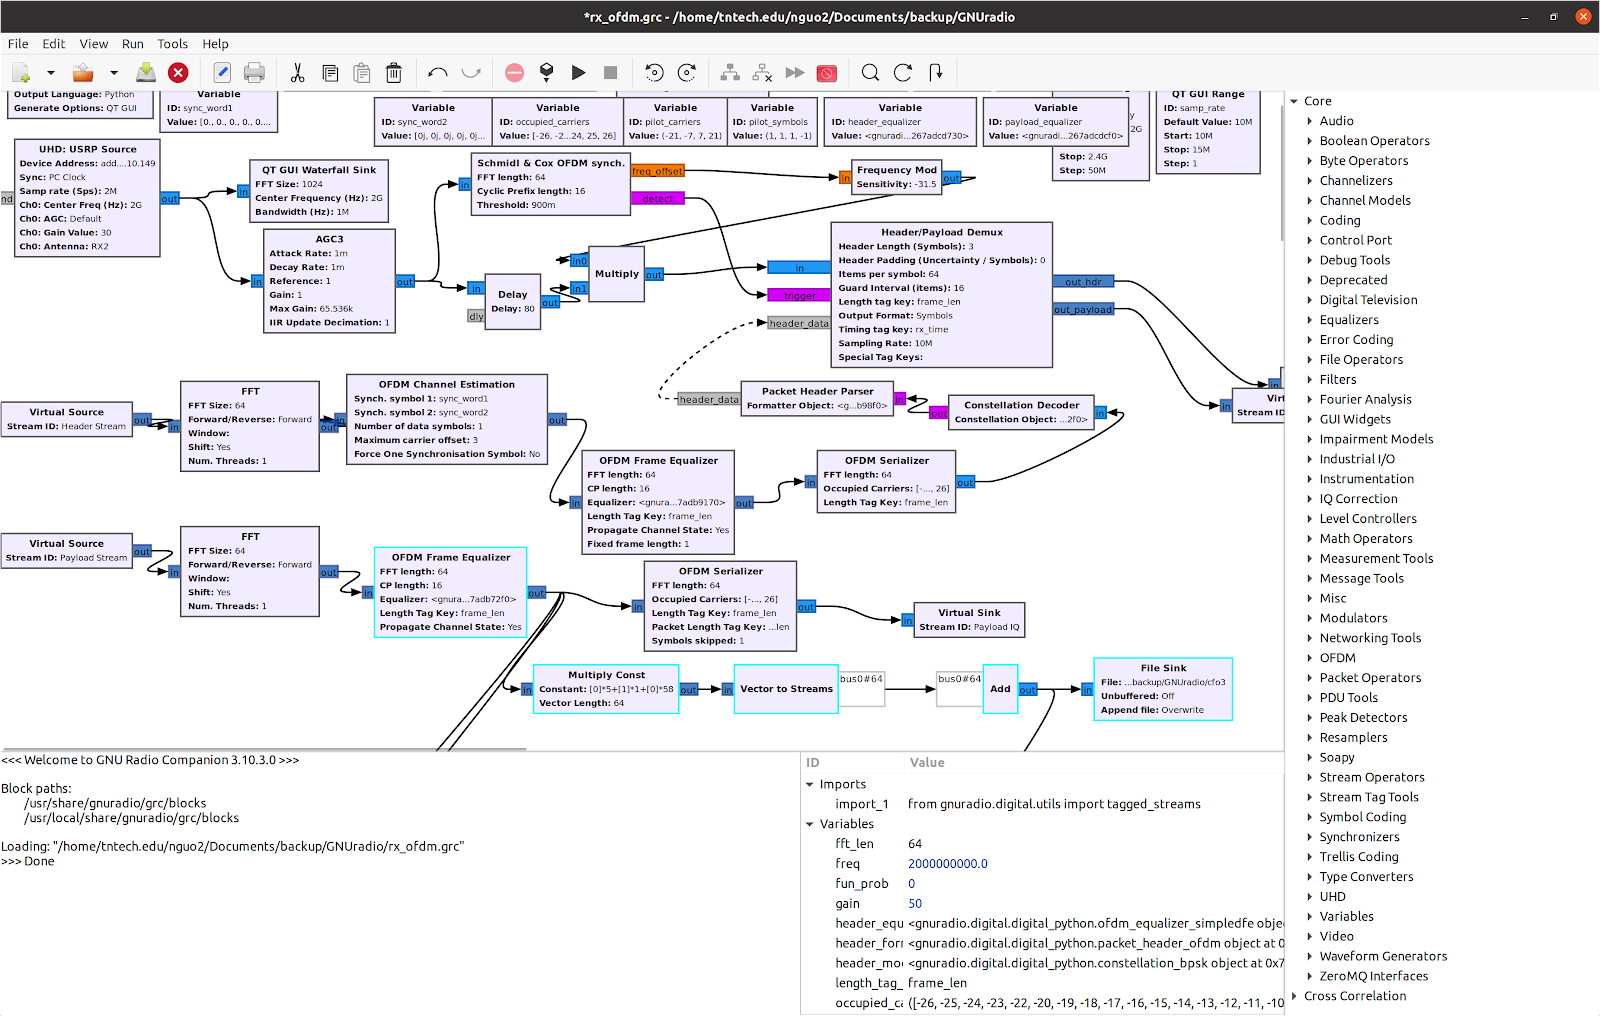Viewport: 1600px width, 1016px height.
Task: Open the Edit menu
Action: pyautogui.click(x=54, y=44)
